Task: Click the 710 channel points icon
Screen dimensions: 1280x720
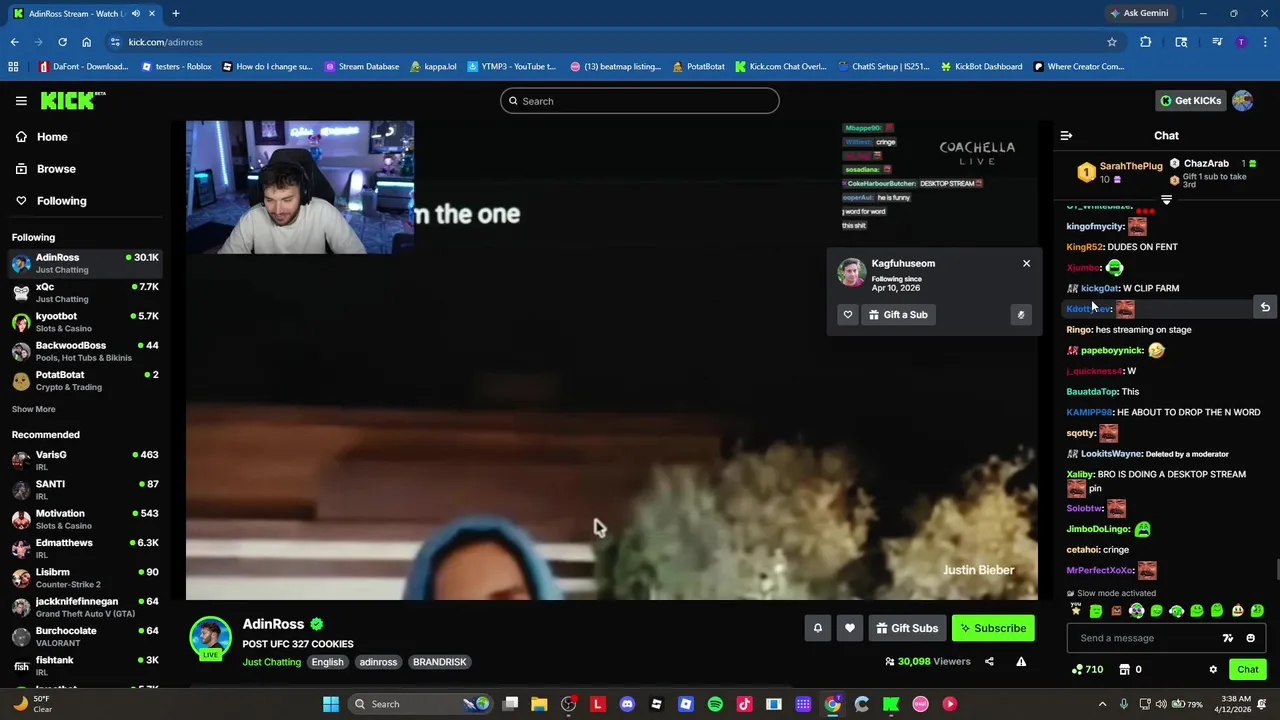Action: coord(1087,670)
